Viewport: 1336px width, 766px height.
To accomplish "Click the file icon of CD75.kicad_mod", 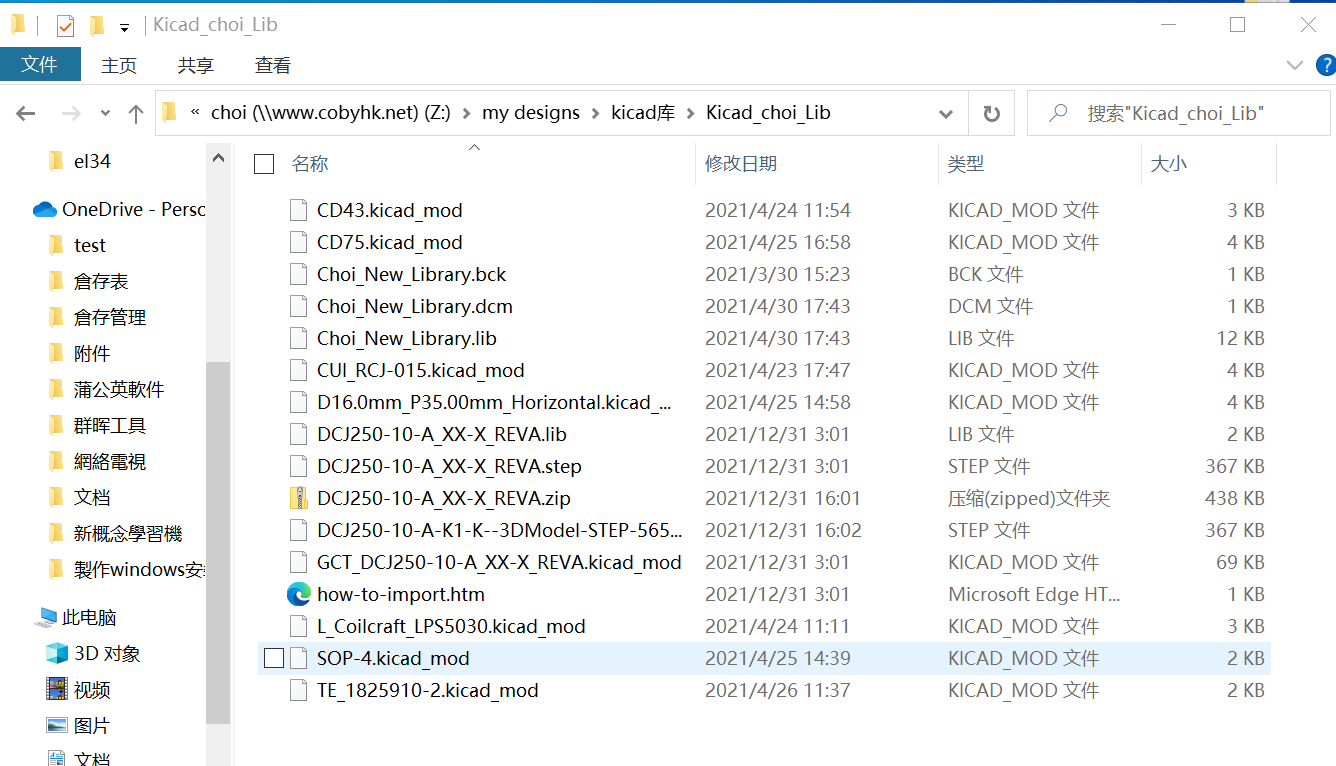I will pyautogui.click(x=298, y=242).
